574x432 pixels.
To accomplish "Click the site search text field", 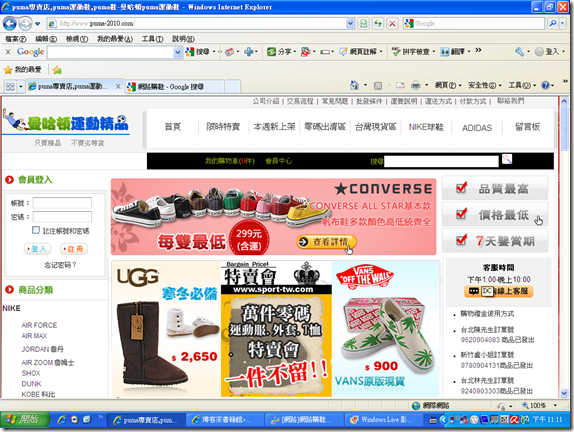I will (441, 161).
